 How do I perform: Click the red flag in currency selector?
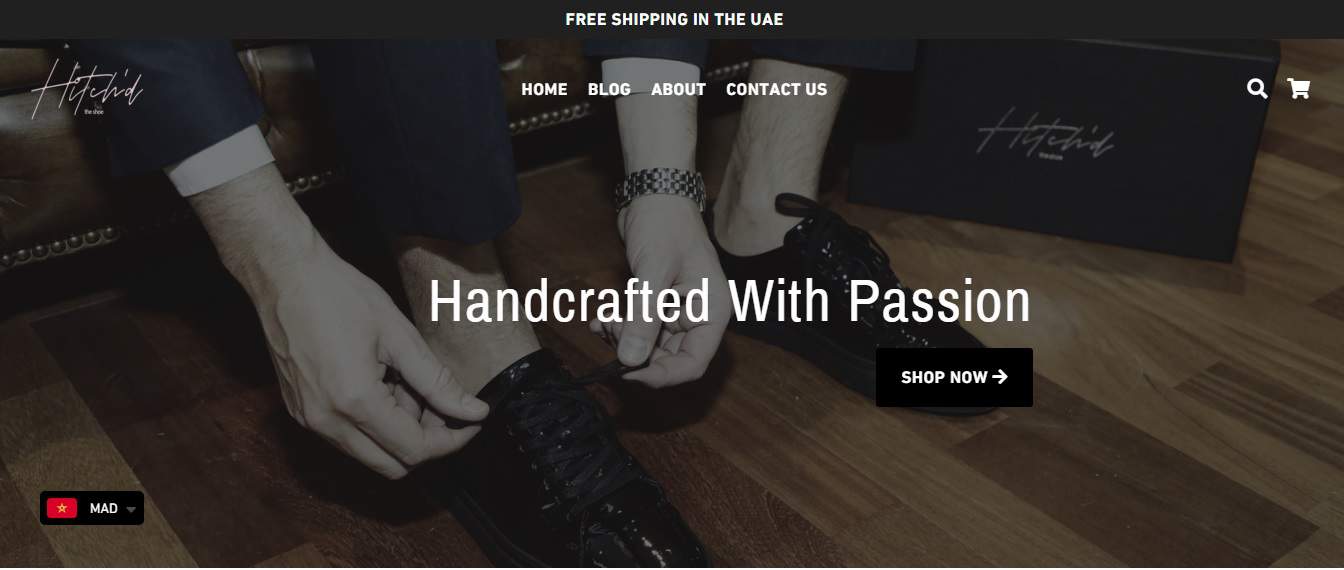[62, 508]
